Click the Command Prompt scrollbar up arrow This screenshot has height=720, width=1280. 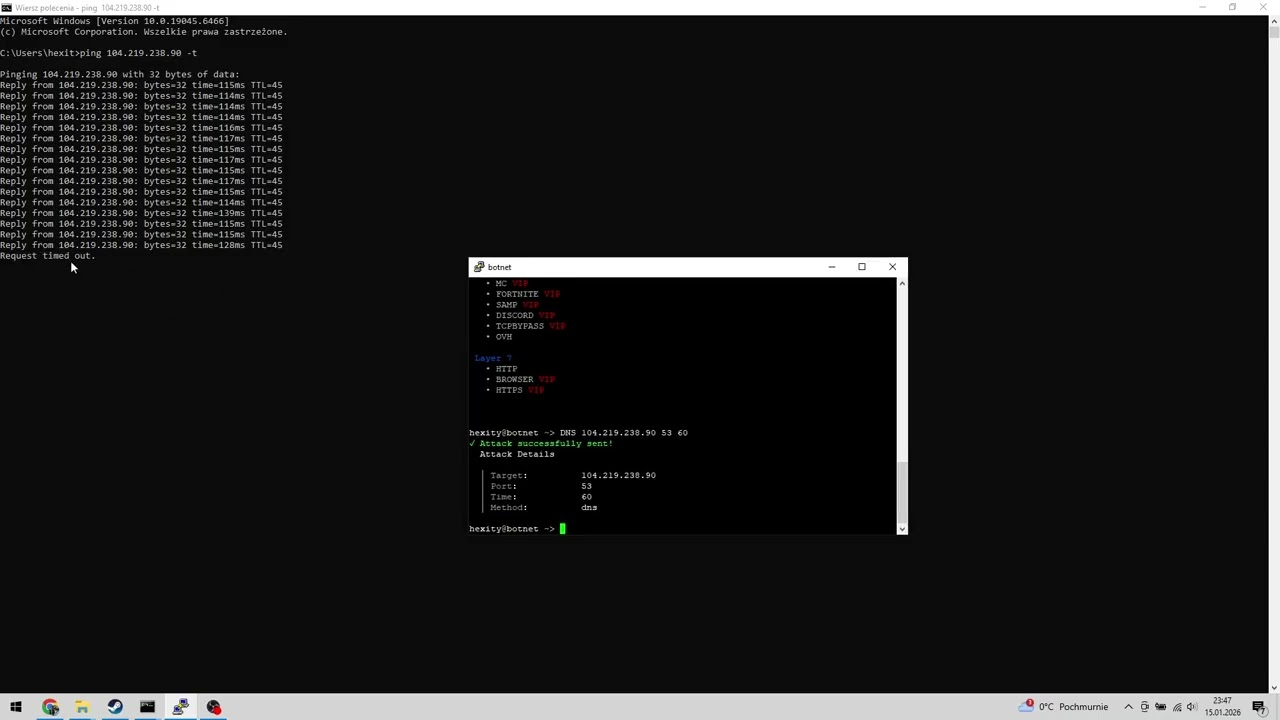(x=1273, y=20)
